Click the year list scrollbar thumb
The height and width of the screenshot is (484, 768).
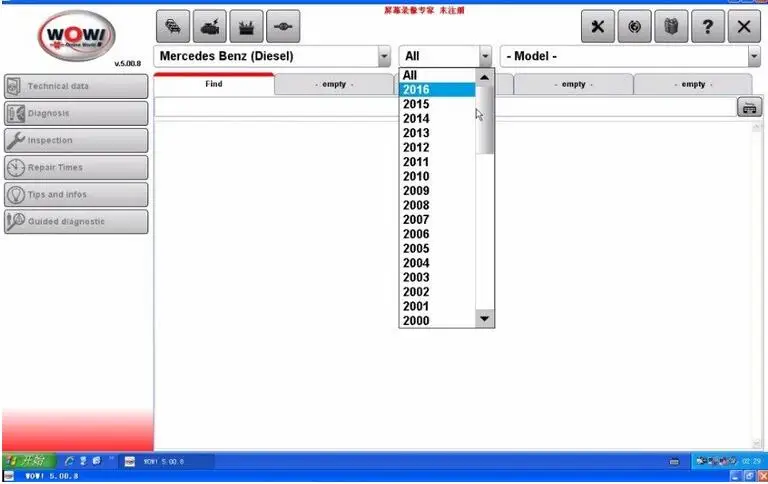pyautogui.click(x=484, y=120)
